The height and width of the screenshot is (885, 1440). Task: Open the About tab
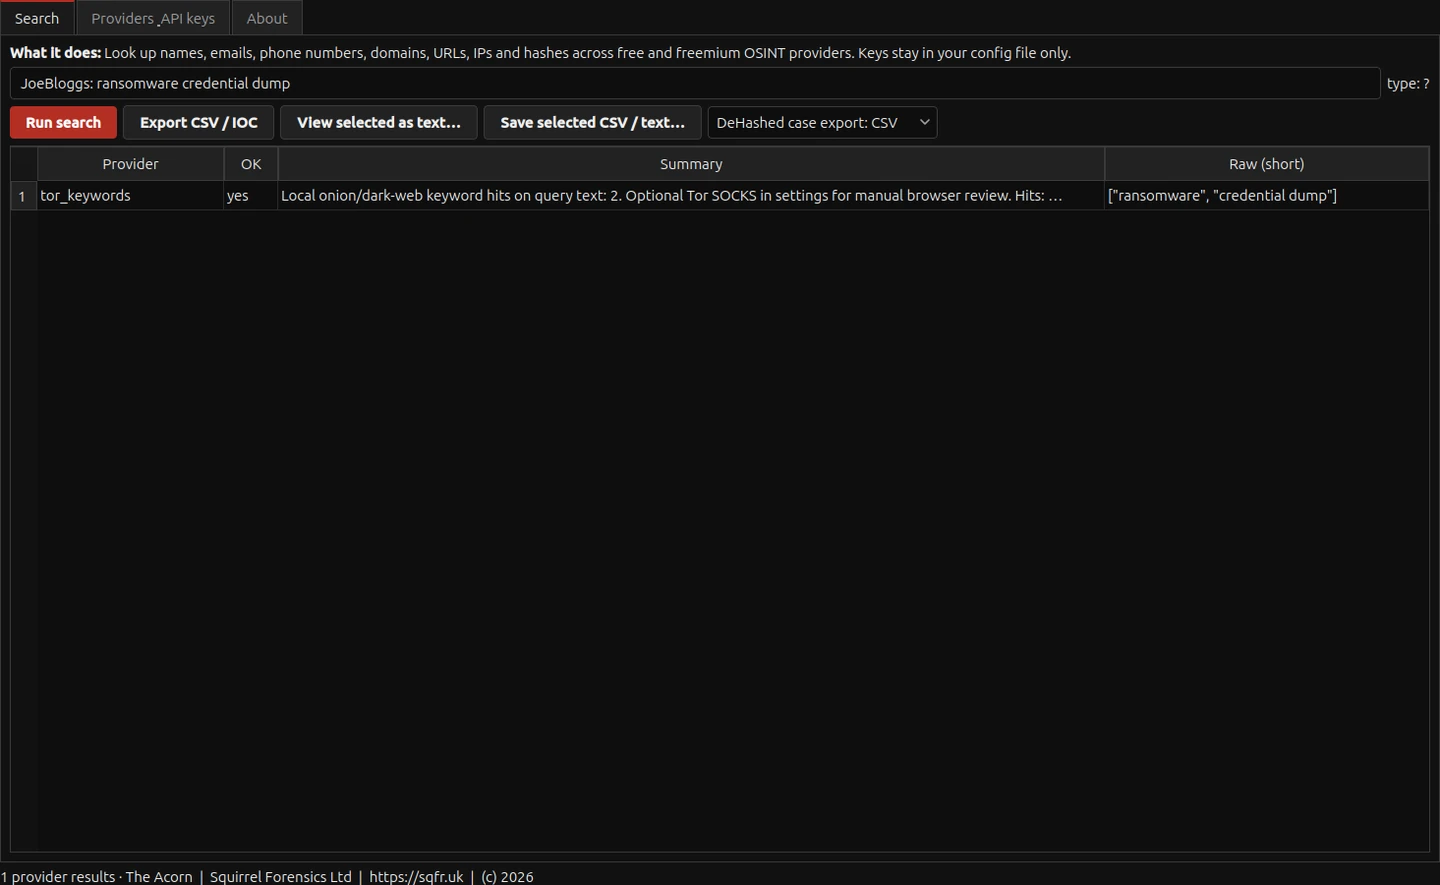[267, 18]
